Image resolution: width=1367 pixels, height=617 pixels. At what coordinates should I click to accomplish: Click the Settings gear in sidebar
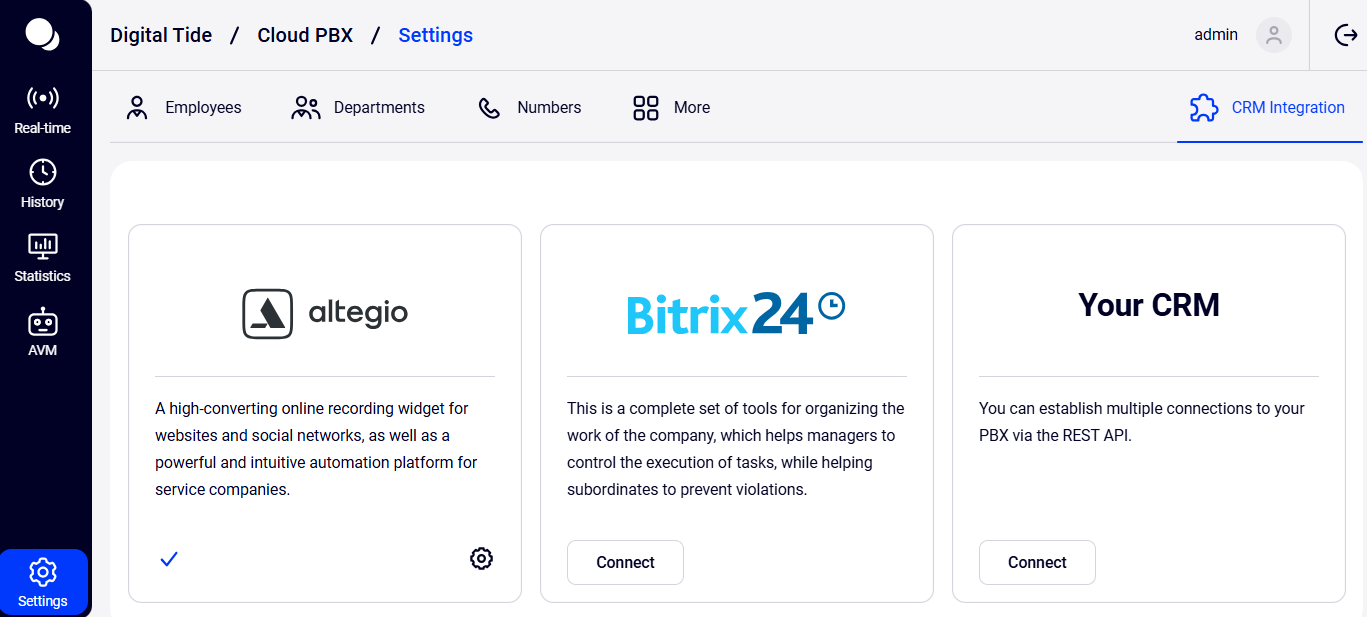(43, 582)
